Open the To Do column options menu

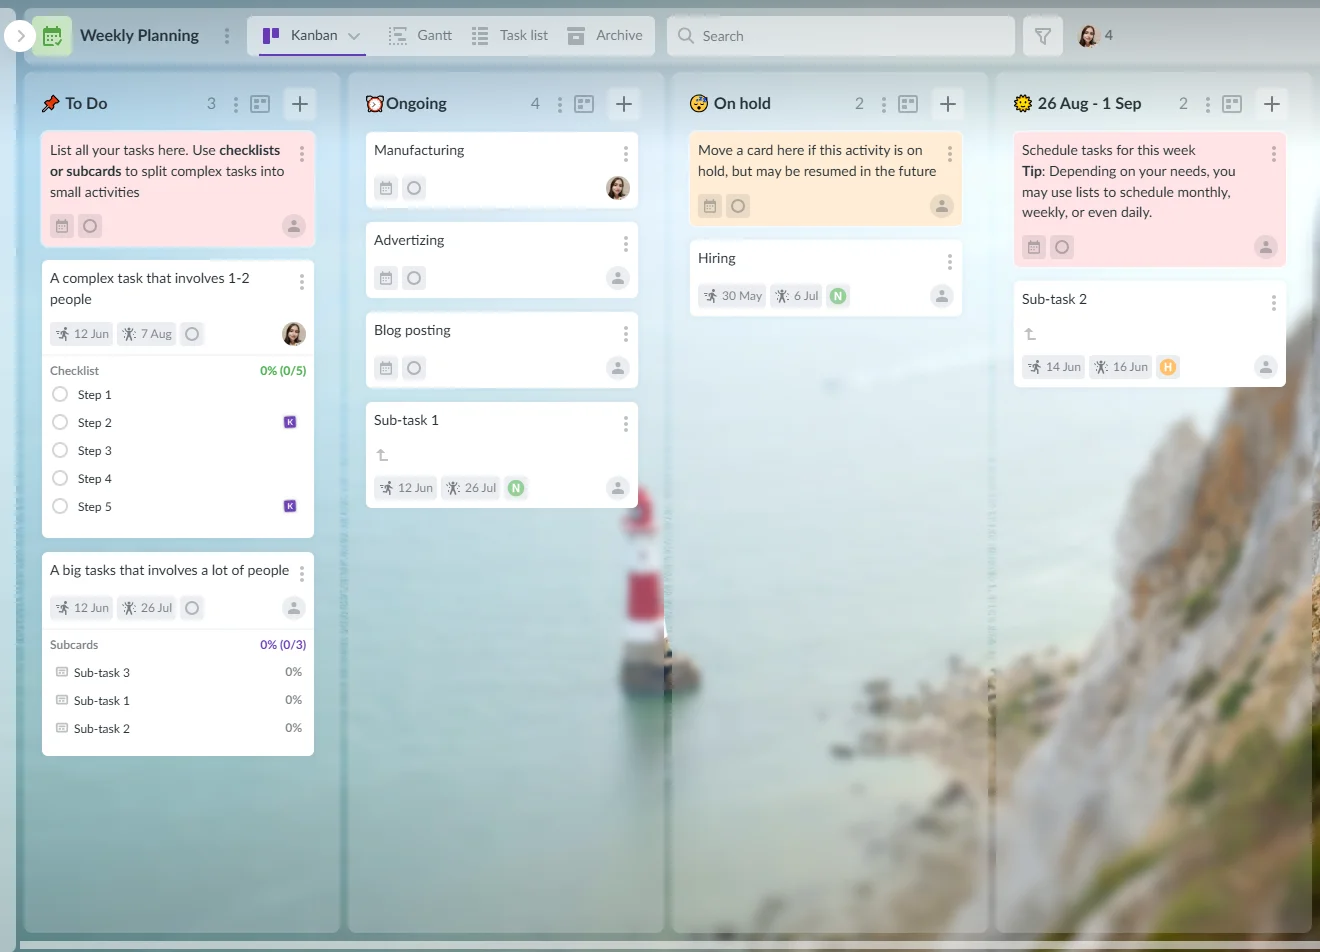tap(236, 104)
